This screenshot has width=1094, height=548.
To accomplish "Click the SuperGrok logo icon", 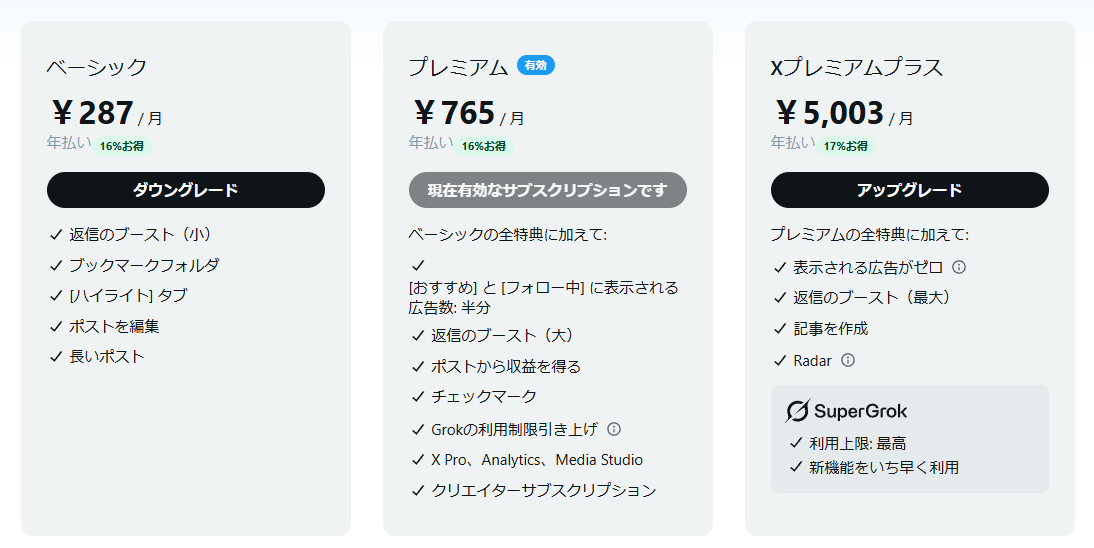I will 797,411.
